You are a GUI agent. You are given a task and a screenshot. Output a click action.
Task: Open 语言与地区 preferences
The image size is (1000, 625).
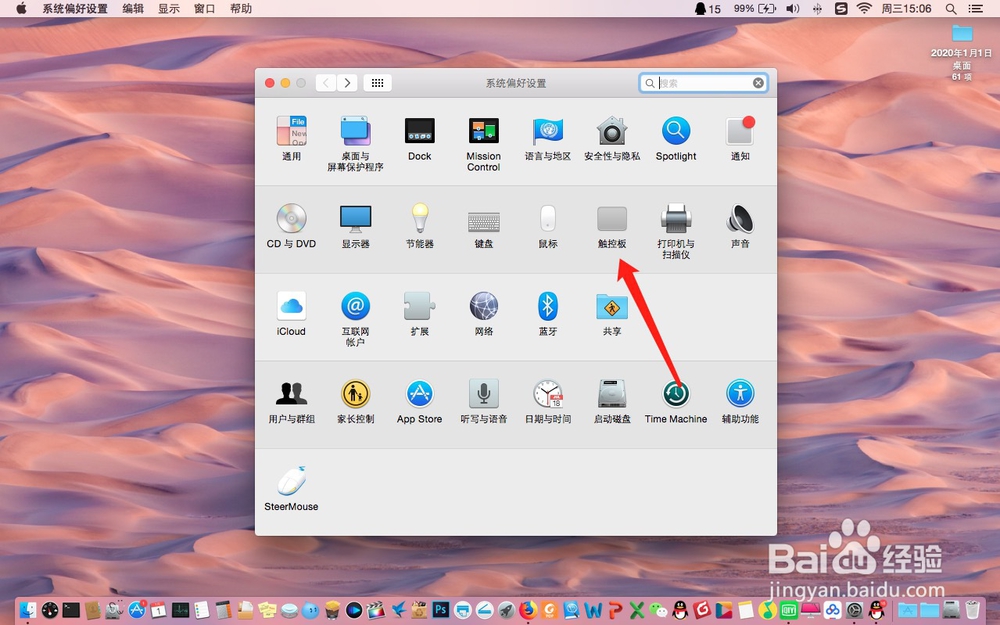pos(548,139)
